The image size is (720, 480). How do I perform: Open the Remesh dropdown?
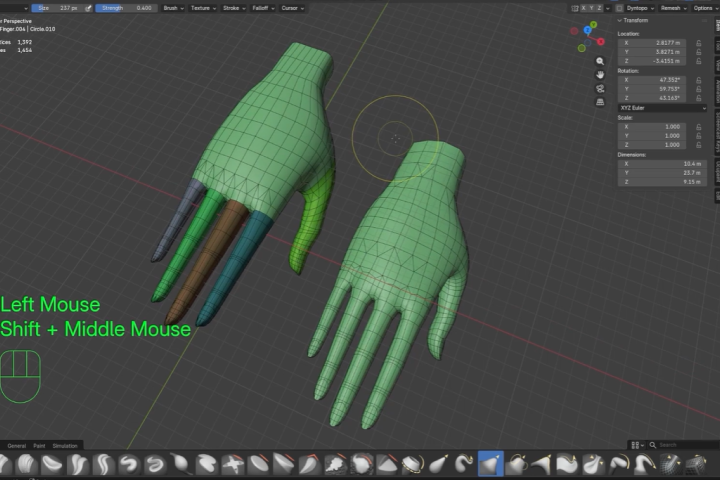click(674, 8)
